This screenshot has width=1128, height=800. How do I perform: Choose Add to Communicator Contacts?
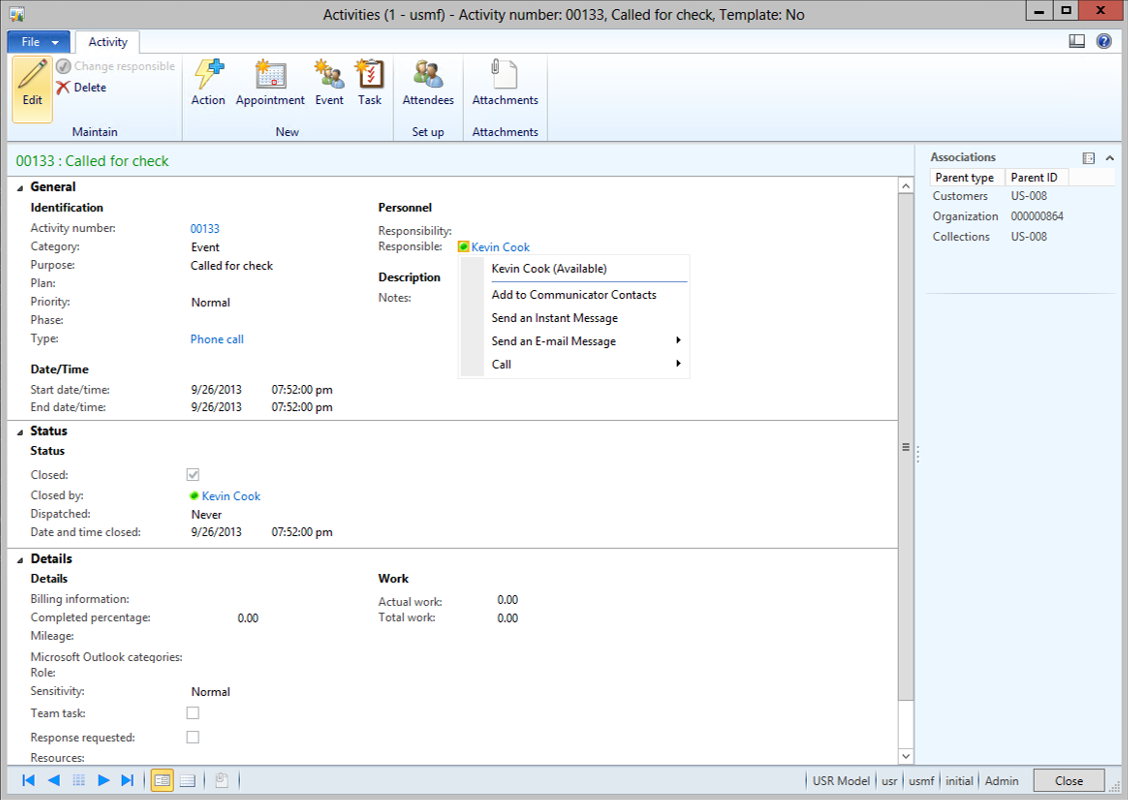coord(573,295)
